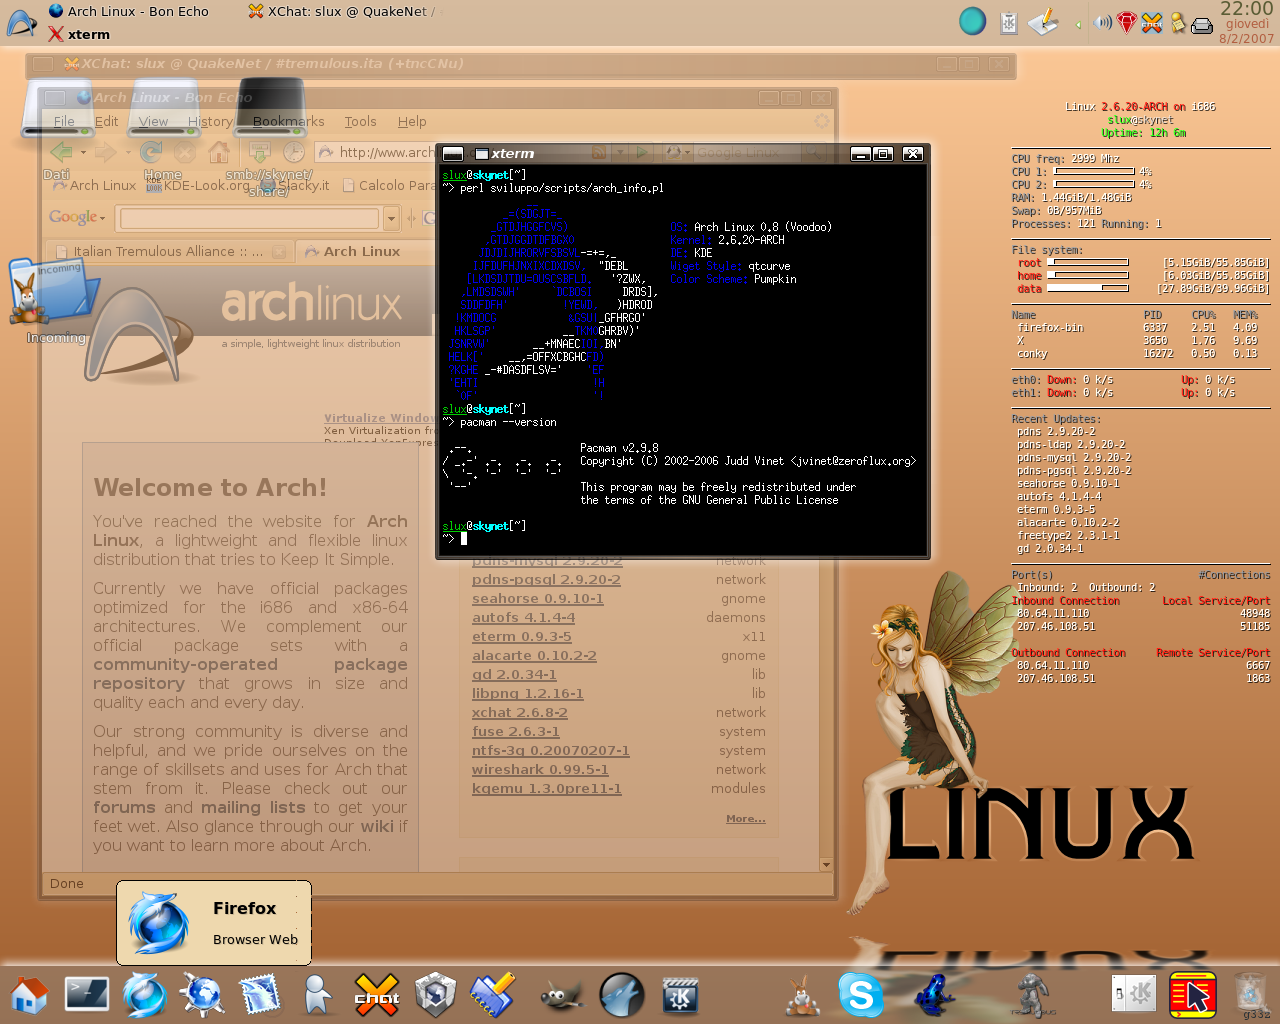Click the Google toolbar search input
Screen dimensions: 1280x1024
(250, 217)
